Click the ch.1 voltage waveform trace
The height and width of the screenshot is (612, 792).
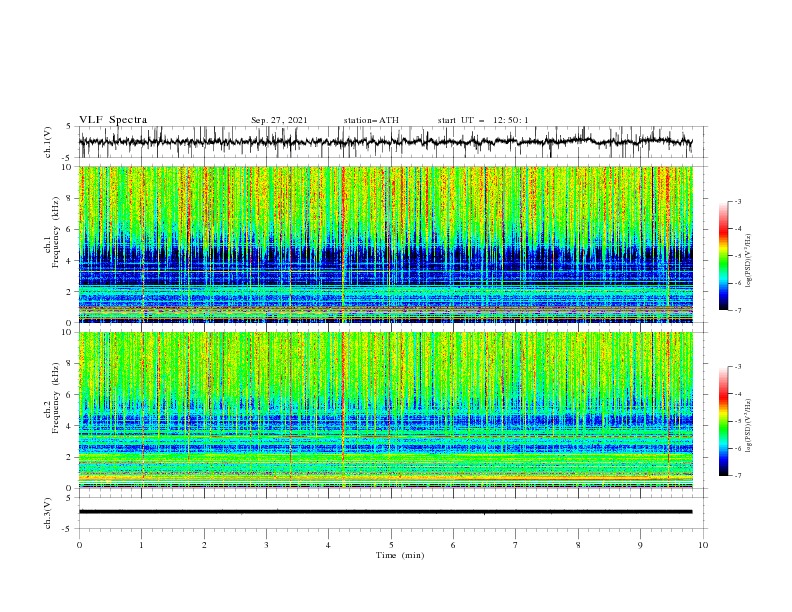(385, 142)
